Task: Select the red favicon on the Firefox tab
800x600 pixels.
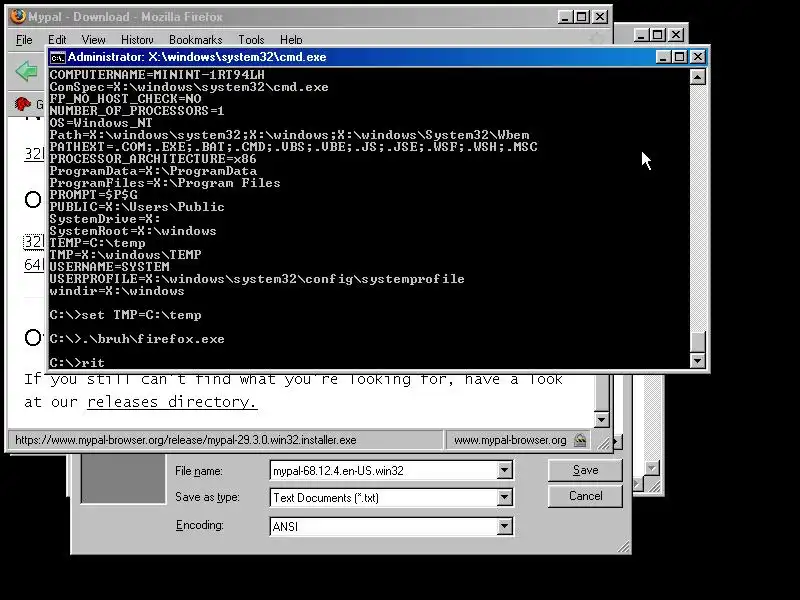Action: 22,104
